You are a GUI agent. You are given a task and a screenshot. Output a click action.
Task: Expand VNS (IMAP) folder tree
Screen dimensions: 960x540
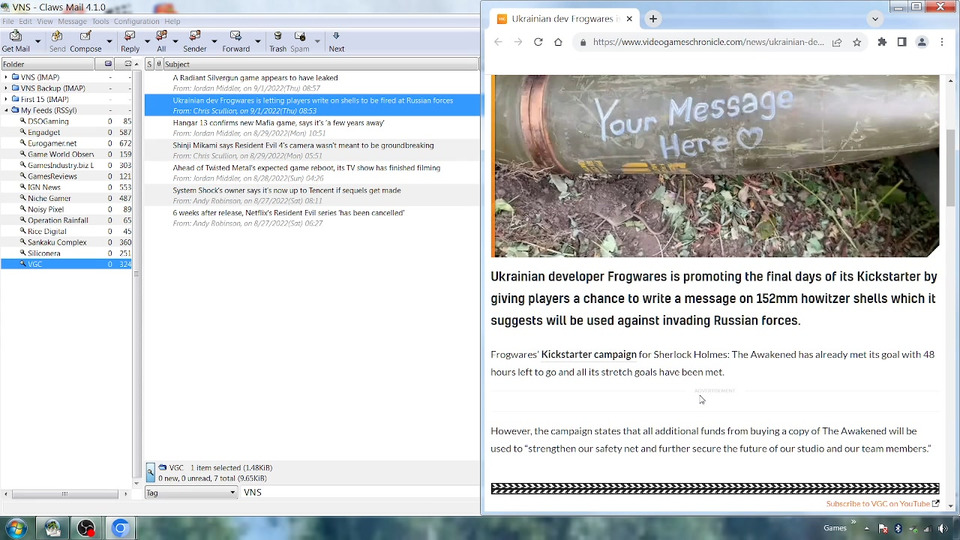[x=6, y=77]
